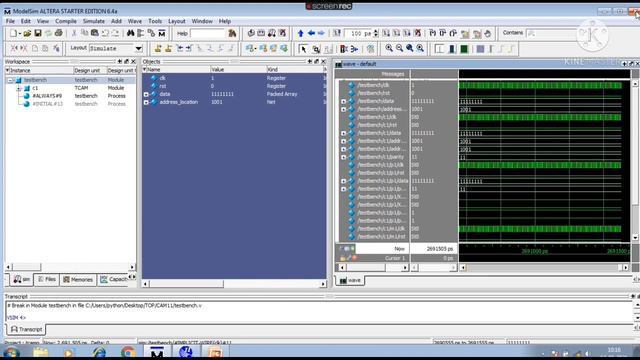Click the solid green wave-format icon
Screen dimensions: 640x360
(464, 49)
